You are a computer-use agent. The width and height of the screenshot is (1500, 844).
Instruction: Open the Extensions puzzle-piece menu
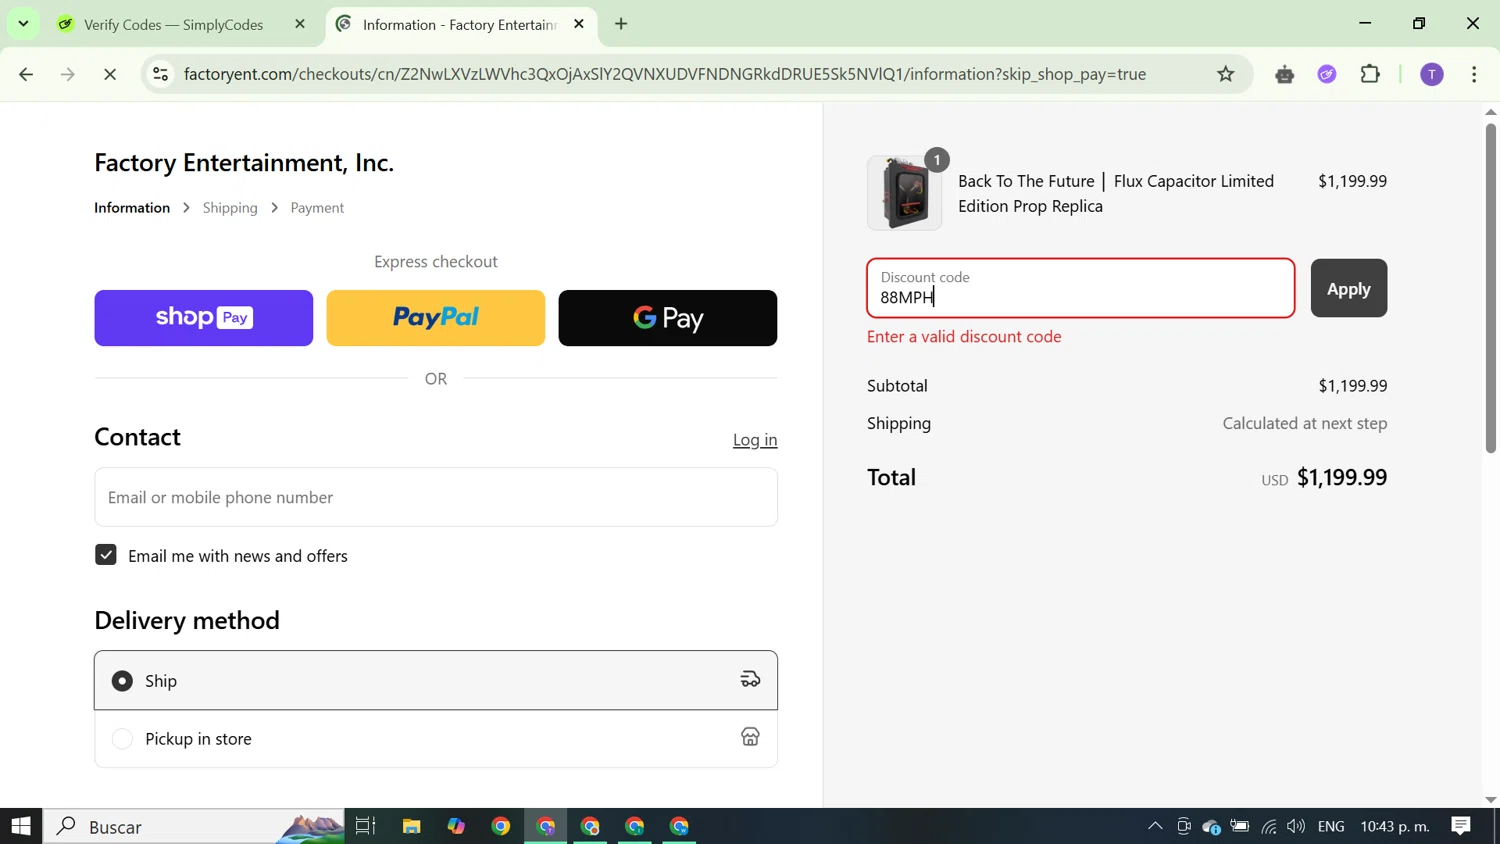pos(1370,74)
